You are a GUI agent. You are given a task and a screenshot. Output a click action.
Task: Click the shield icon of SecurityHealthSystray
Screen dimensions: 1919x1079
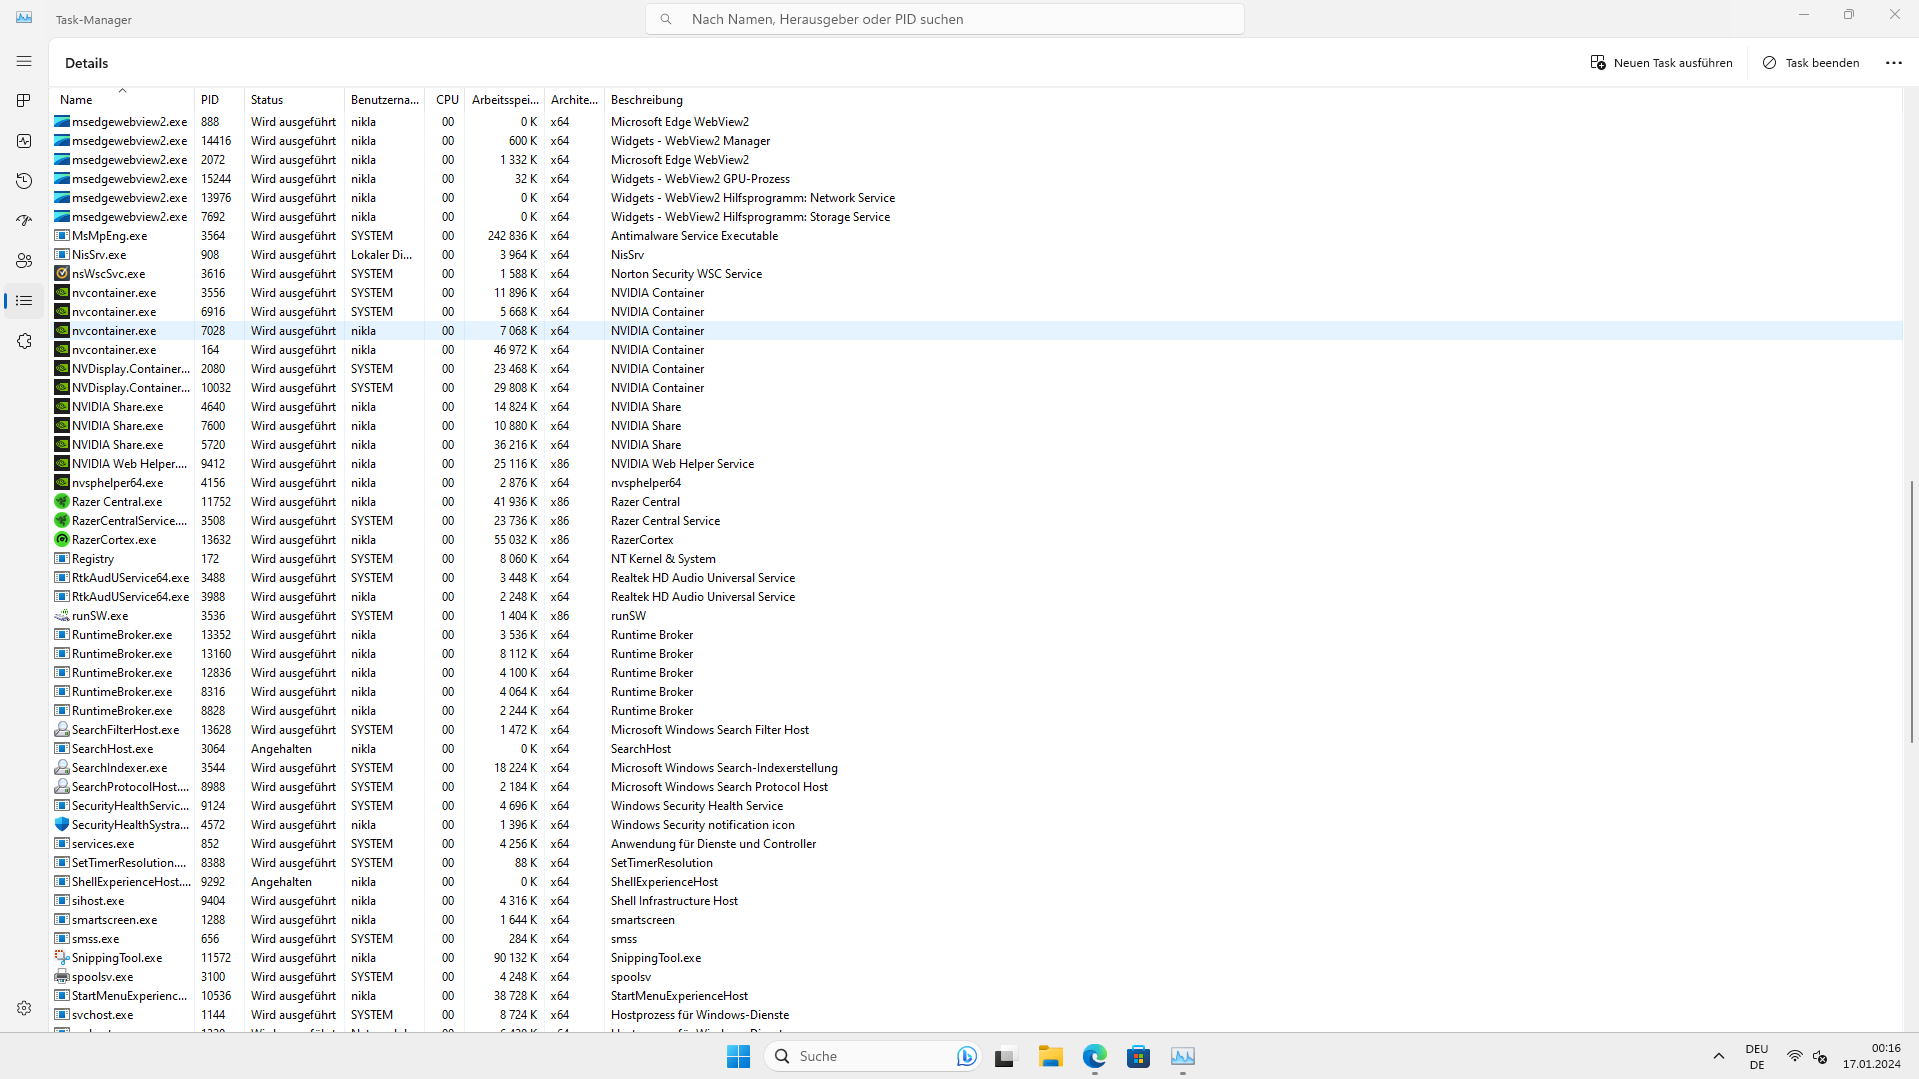coord(62,825)
